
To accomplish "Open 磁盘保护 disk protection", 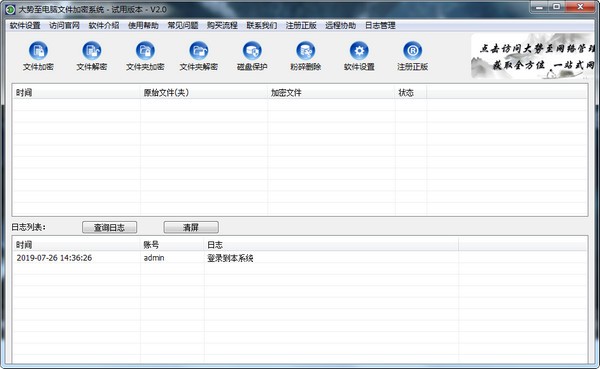I will pyautogui.click(x=252, y=56).
